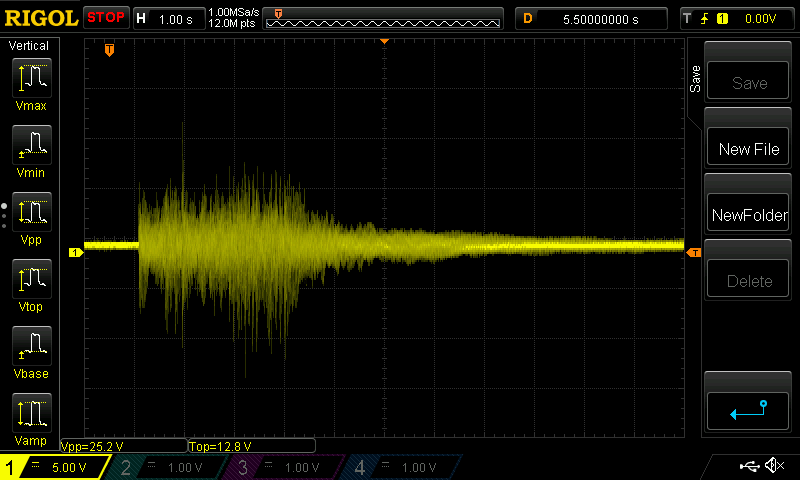Click the vertical Save tab label

[x=695, y=79]
